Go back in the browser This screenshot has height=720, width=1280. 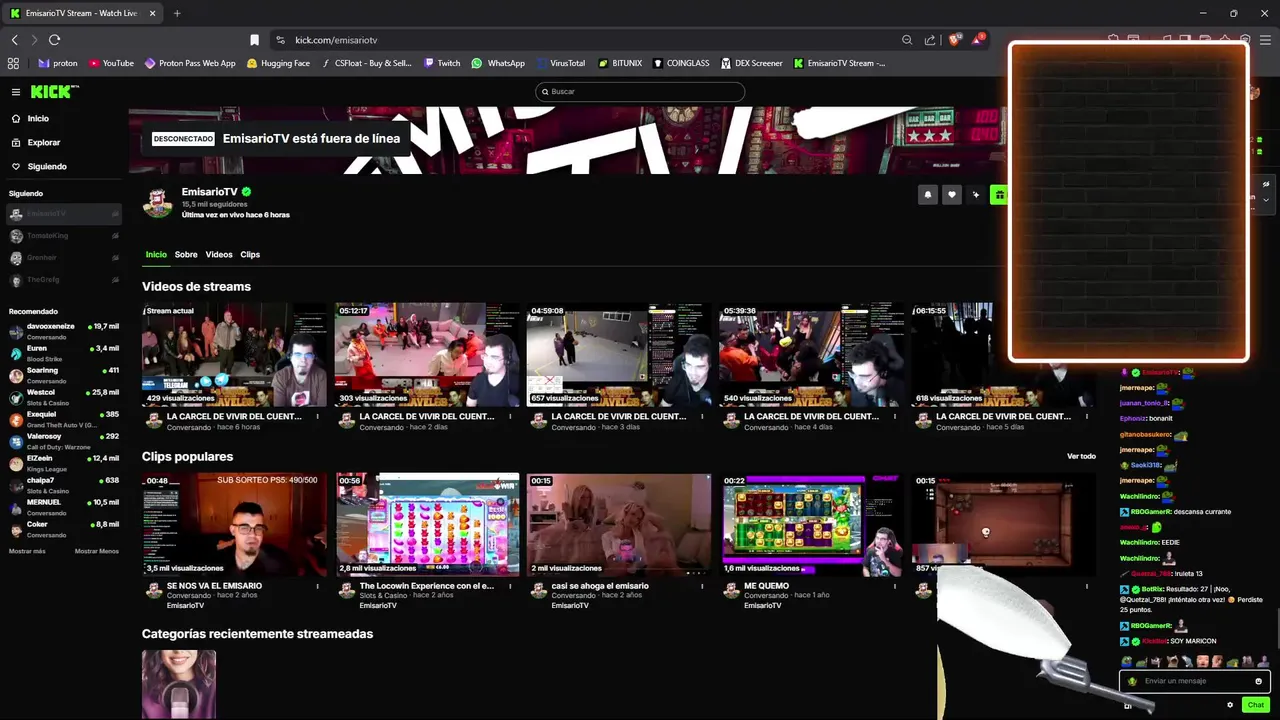tap(14, 40)
